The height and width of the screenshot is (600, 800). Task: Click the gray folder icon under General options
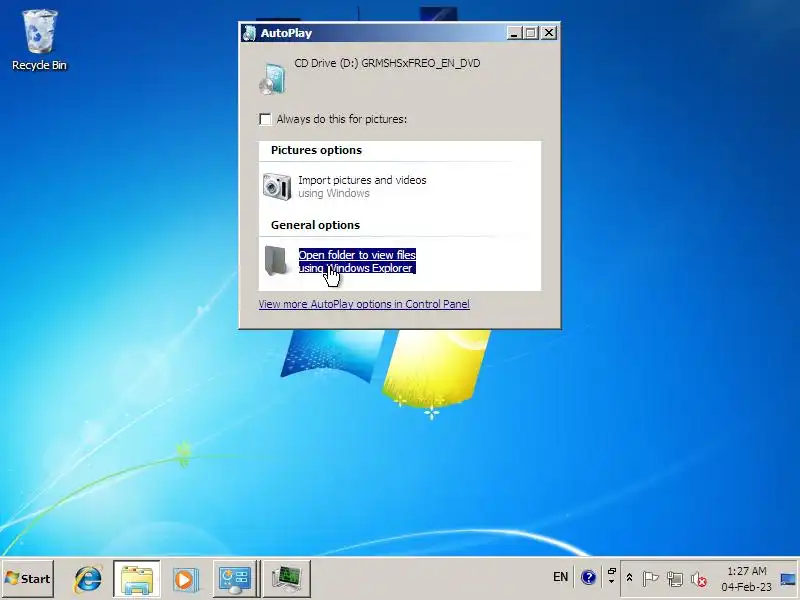tap(277, 261)
